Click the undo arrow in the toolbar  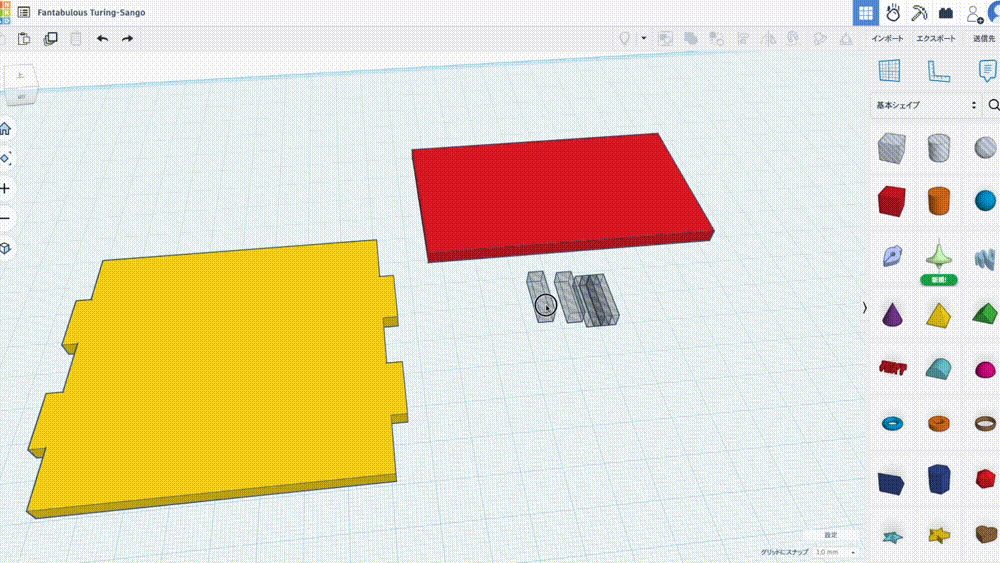pos(102,38)
